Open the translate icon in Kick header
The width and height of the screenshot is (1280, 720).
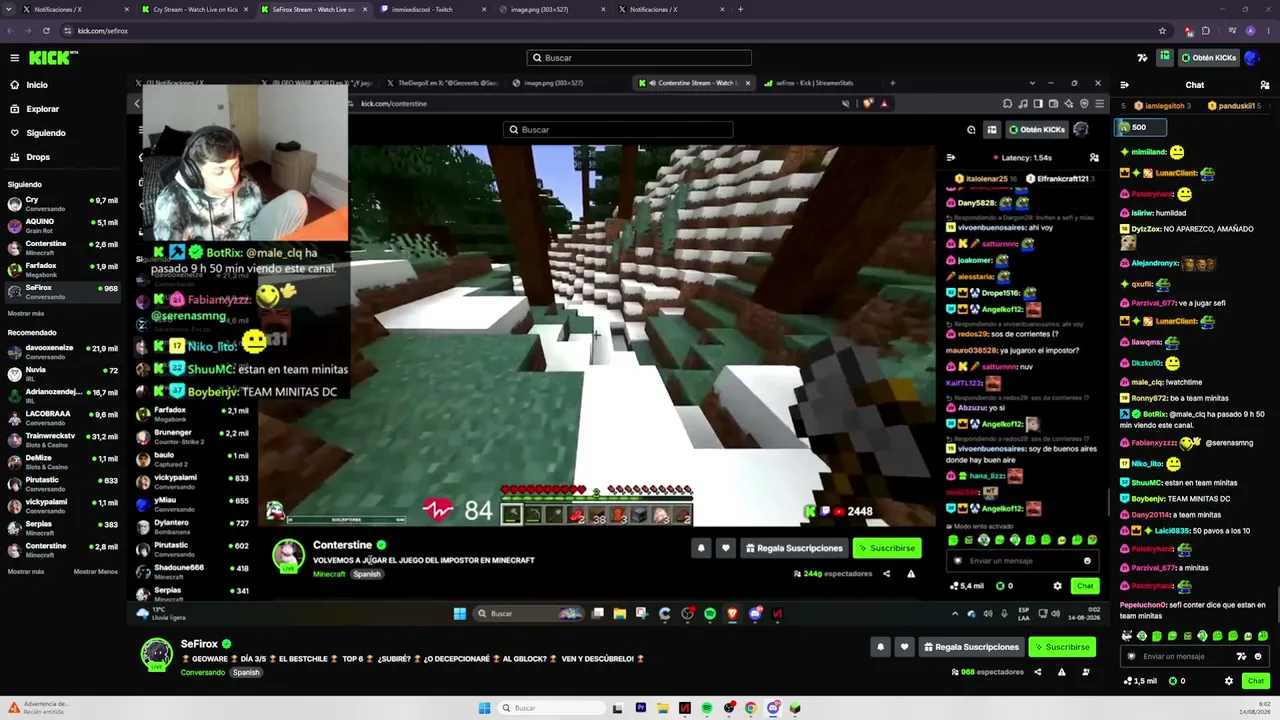point(1143,58)
